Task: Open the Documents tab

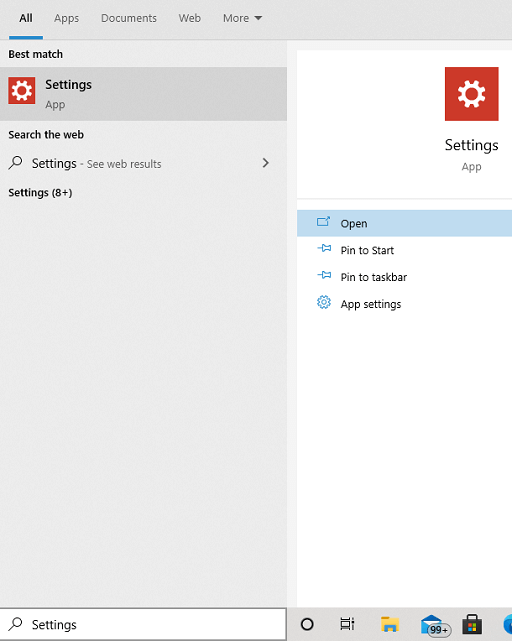Action: coord(129,18)
